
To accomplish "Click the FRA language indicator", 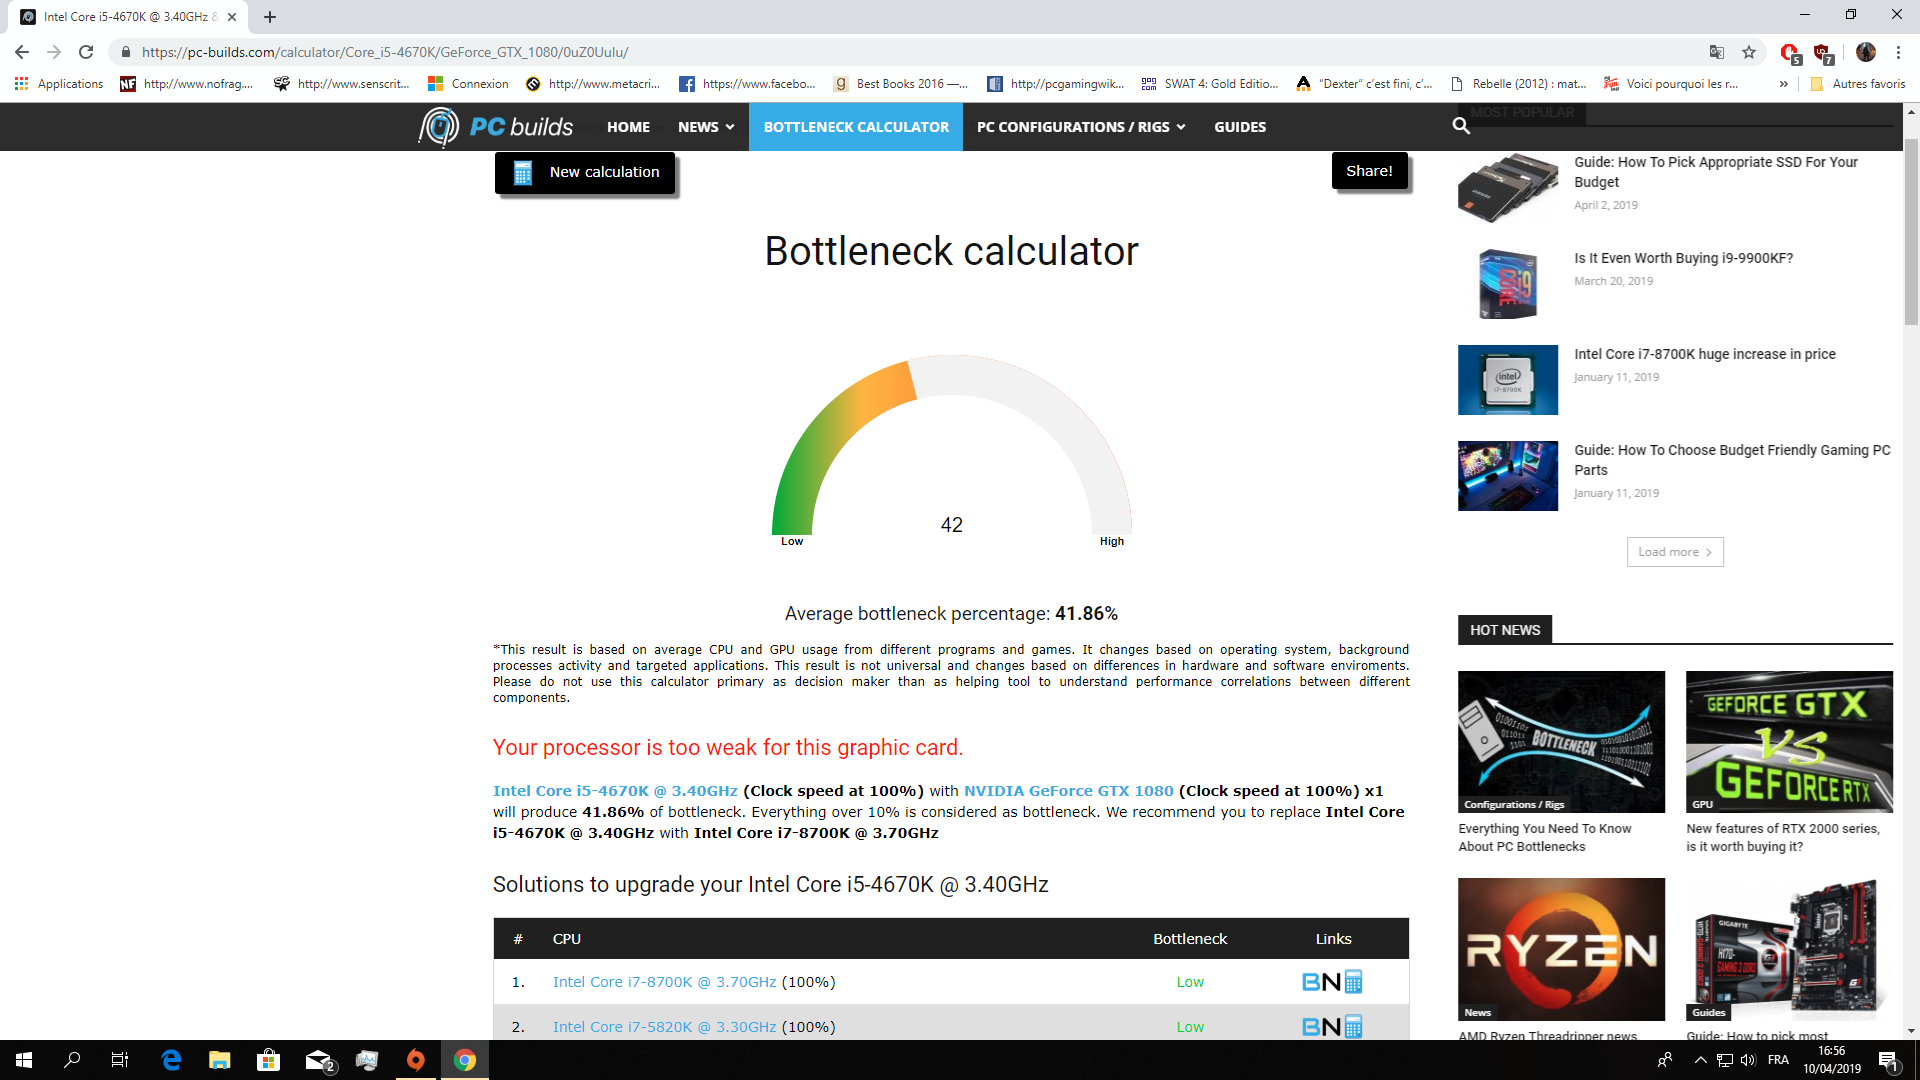I will tap(1778, 1060).
